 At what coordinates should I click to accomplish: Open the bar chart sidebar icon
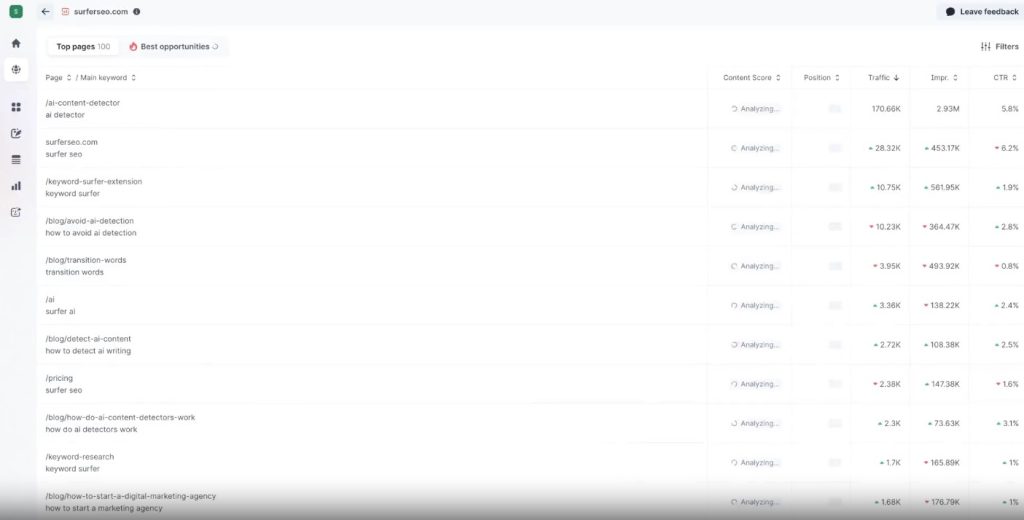[x=16, y=186]
